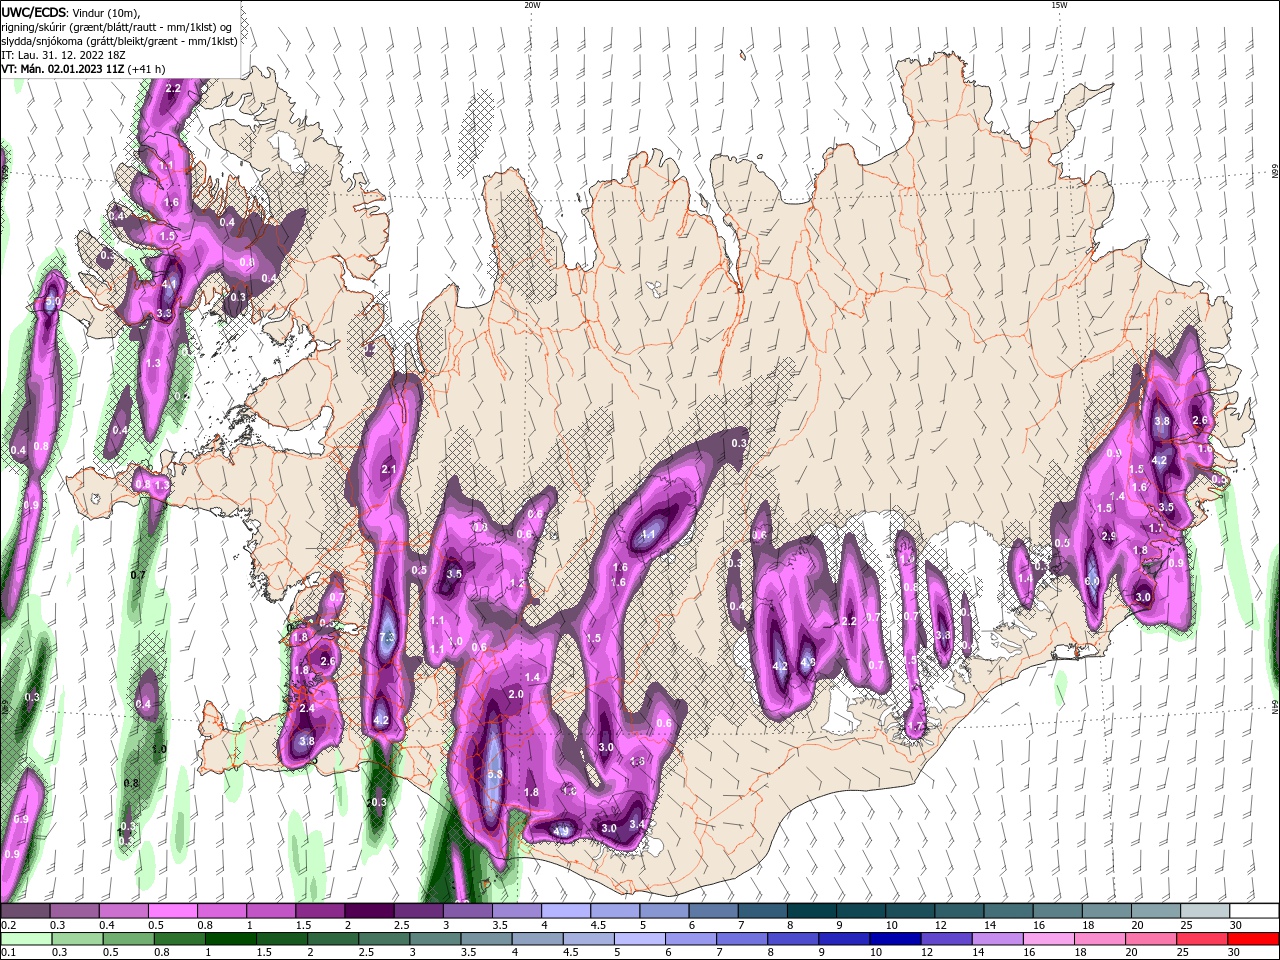The image size is (1280, 960).
Task: Click the 2.1 precipitation value on the map
Action: [x=390, y=469]
